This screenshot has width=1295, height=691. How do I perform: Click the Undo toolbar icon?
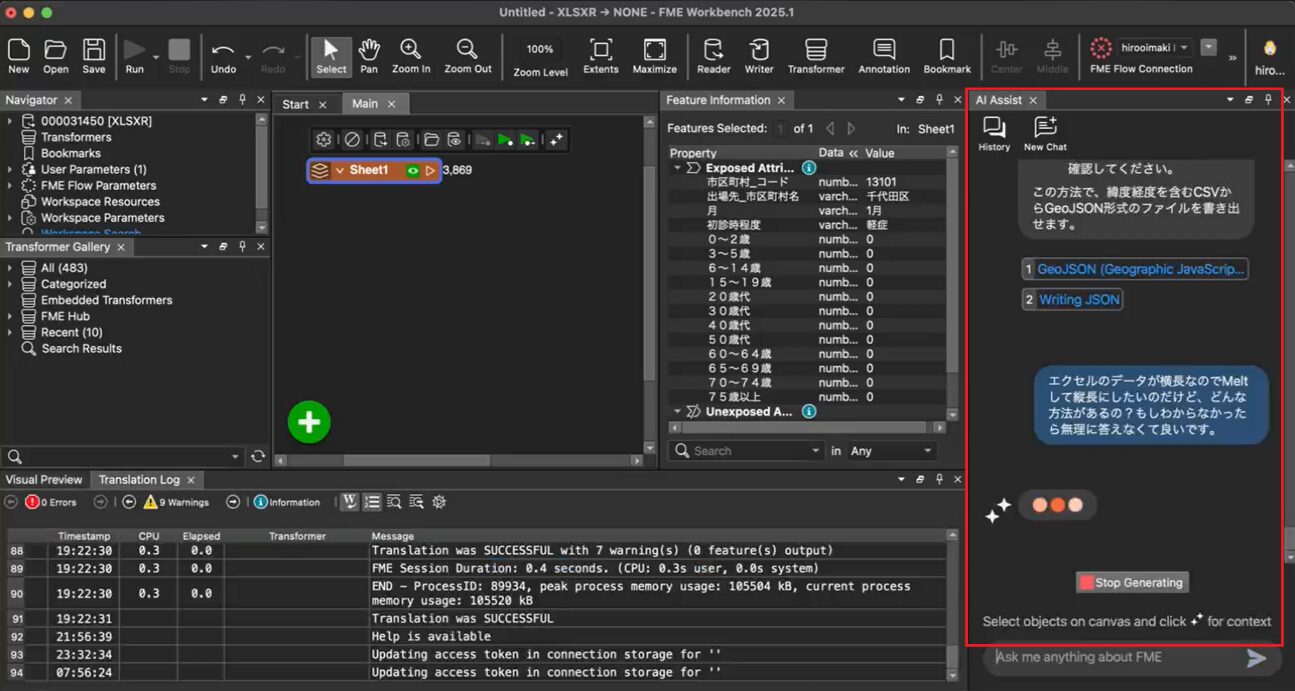224,56
